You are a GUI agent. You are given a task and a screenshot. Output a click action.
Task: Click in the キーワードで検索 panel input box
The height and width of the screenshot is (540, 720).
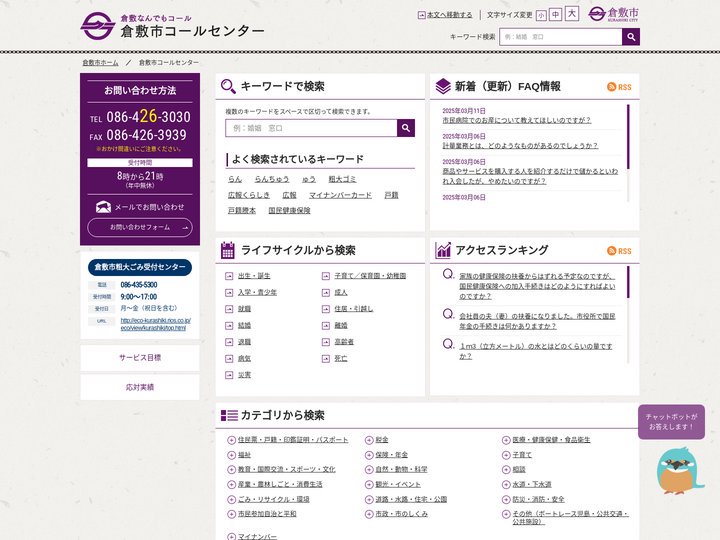[x=311, y=128]
